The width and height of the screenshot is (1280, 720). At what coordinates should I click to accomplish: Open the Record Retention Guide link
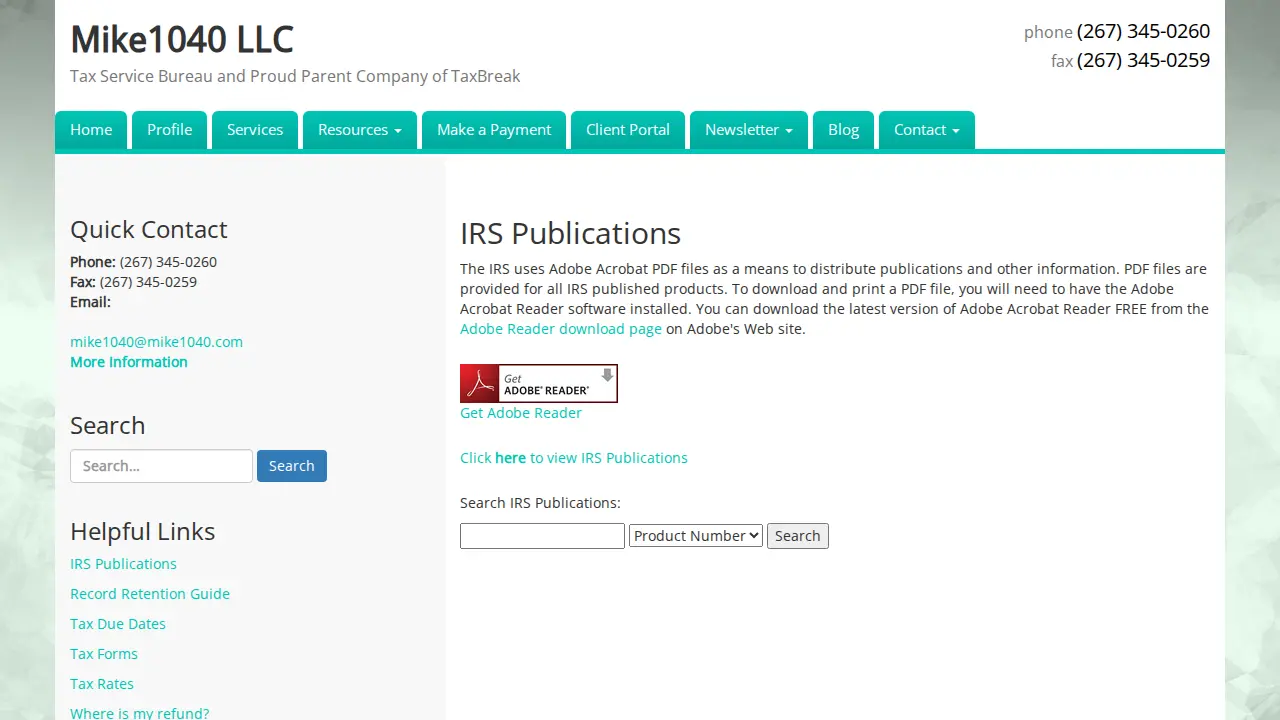(x=150, y=594)
